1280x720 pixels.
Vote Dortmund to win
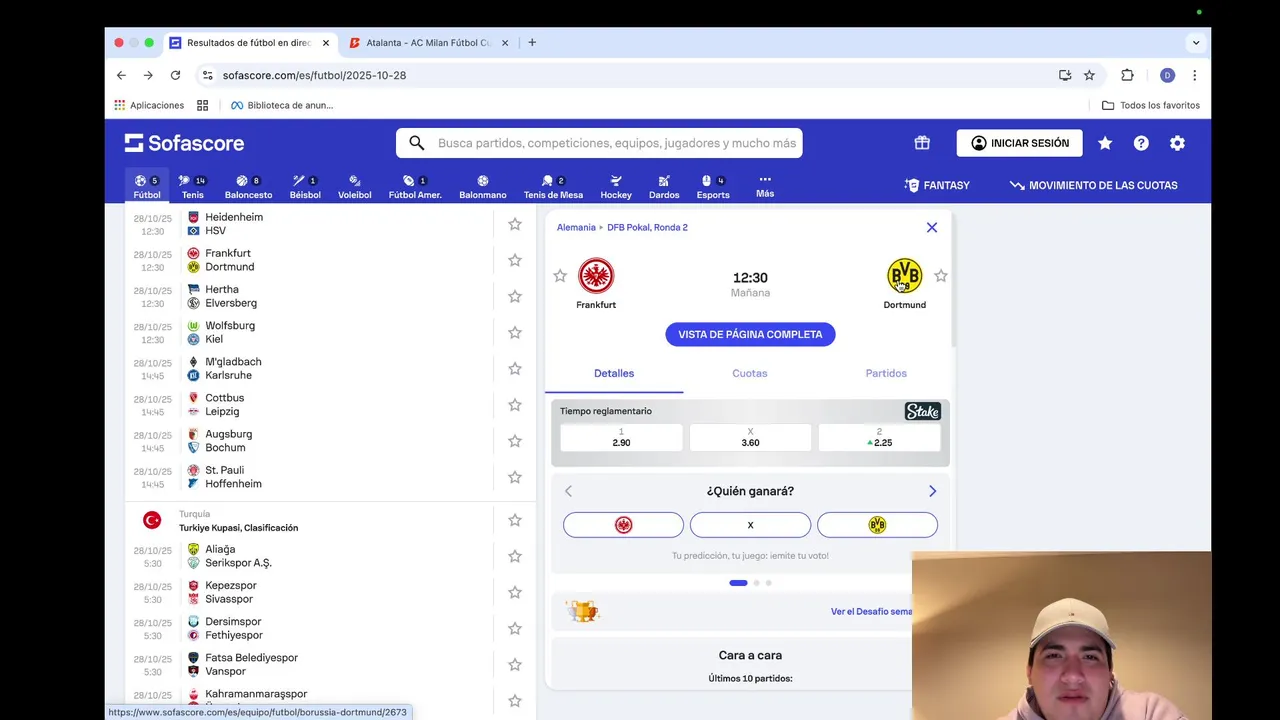point(877,525)
